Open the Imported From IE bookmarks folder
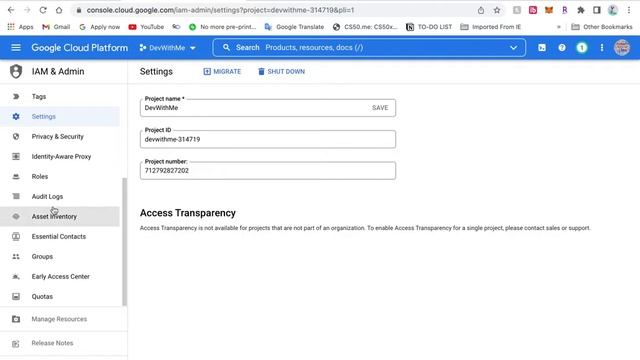Image resolution: width=640 pixels, height=360 pixels. point(491,27)
